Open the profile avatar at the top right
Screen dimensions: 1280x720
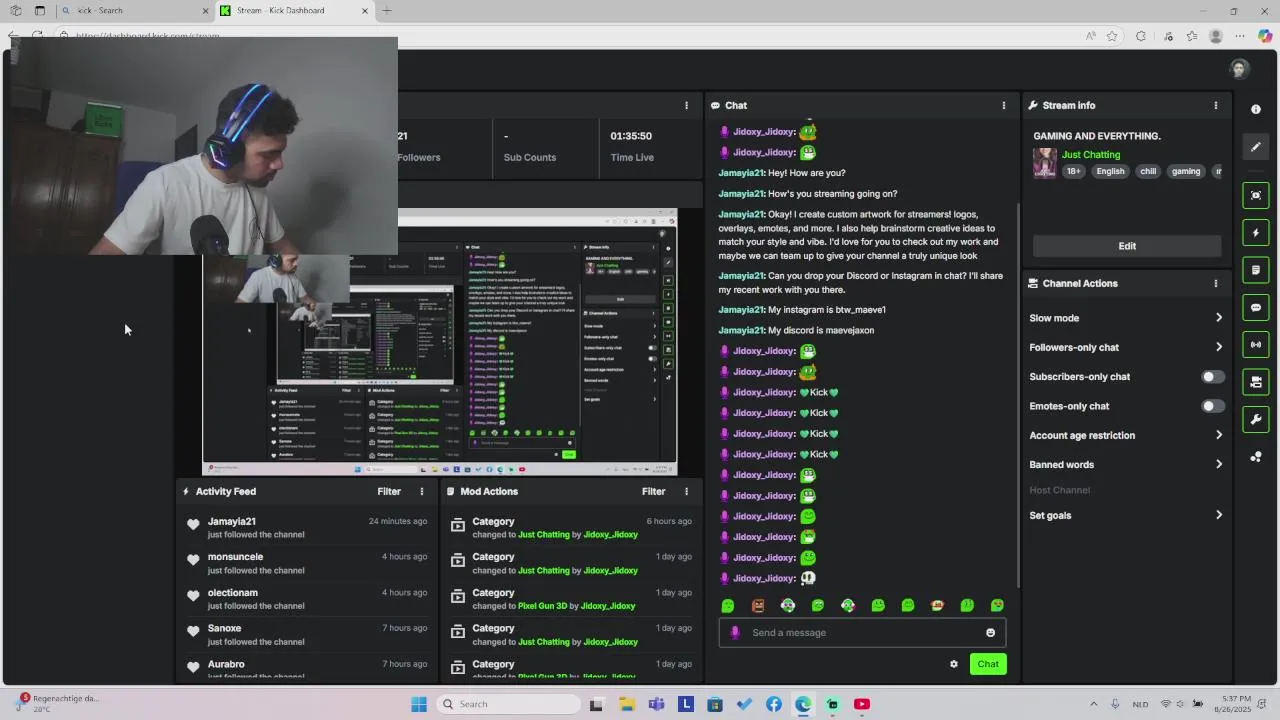[x=1240, y=69]
